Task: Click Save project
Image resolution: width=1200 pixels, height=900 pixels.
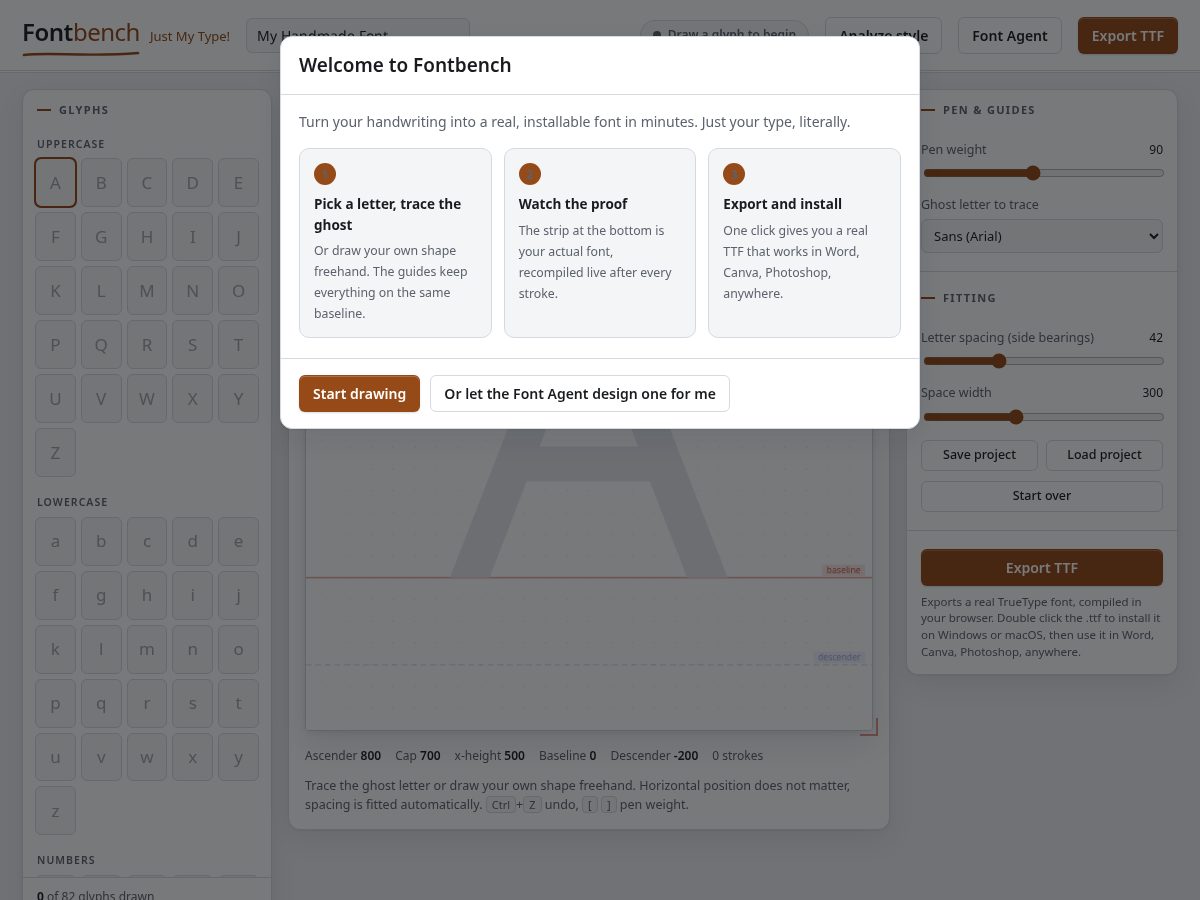Action: coord(979,455)
